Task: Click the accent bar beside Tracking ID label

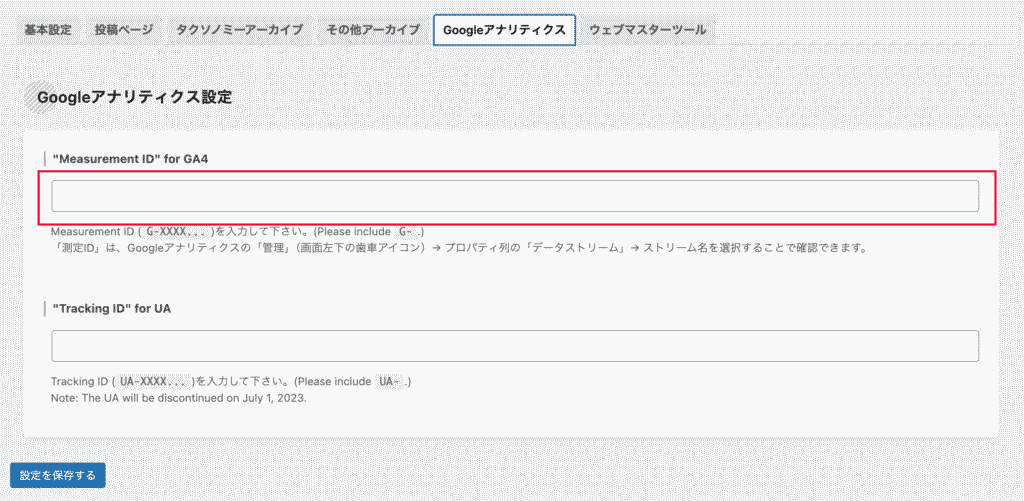Action: coord(45,308)
